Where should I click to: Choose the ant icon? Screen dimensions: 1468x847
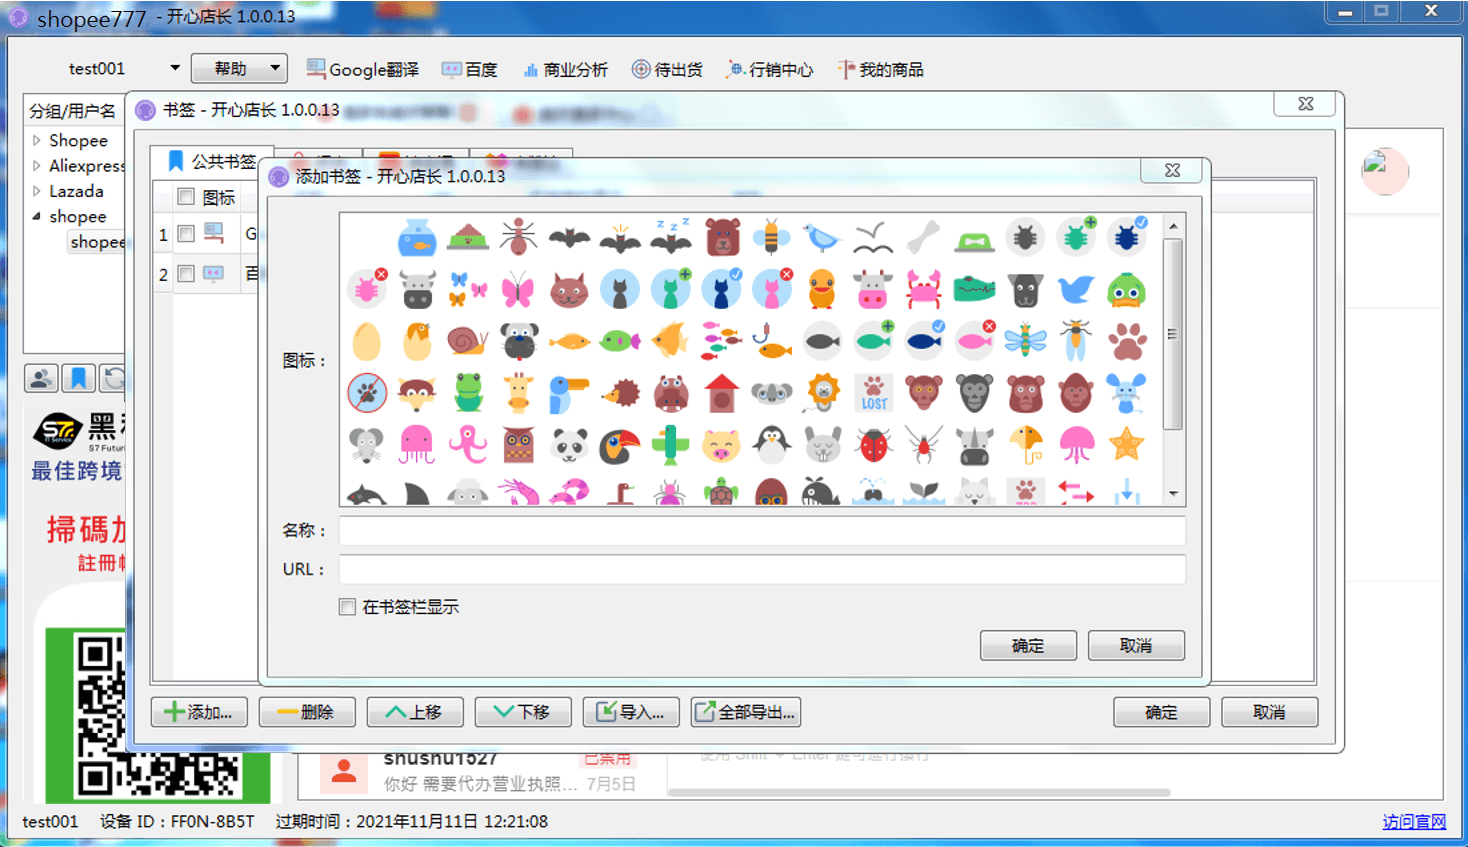click(x=518, y=238)
